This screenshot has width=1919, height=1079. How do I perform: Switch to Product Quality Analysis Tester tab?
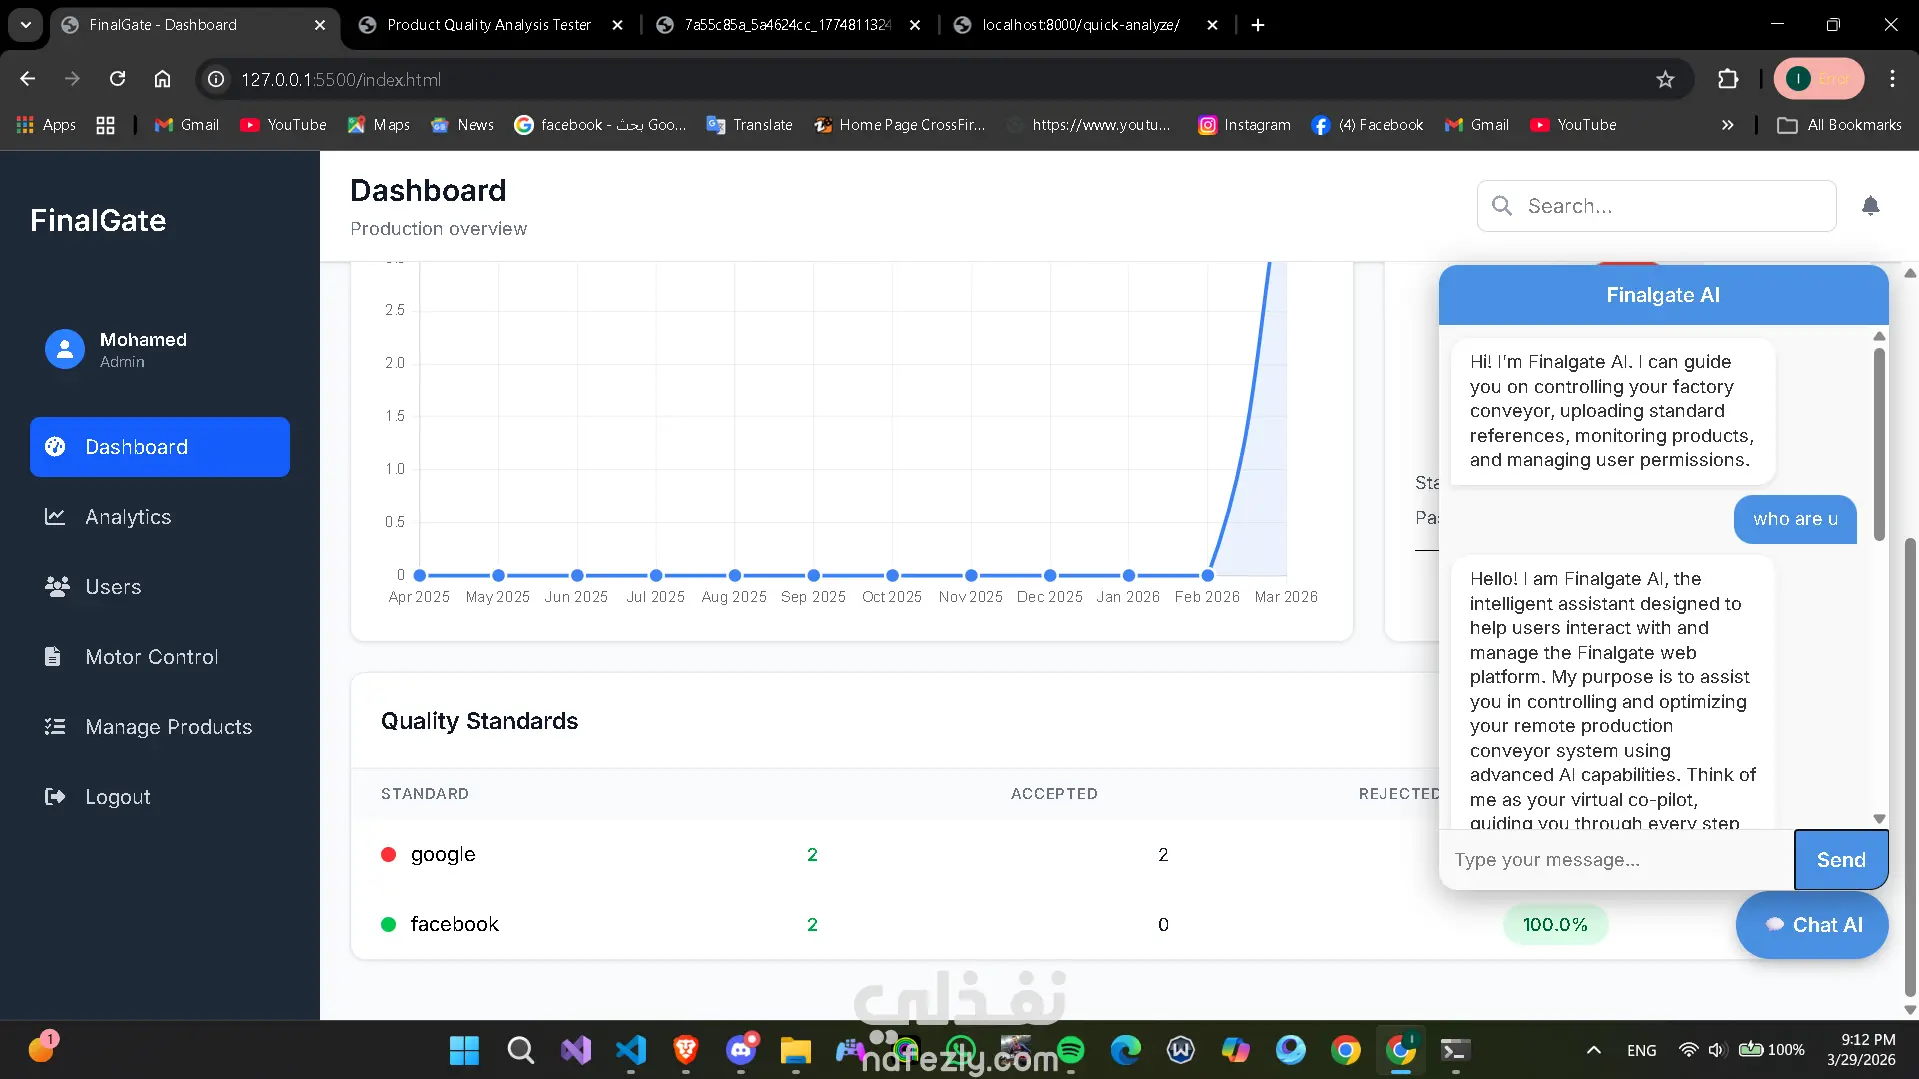pos(490,25)
